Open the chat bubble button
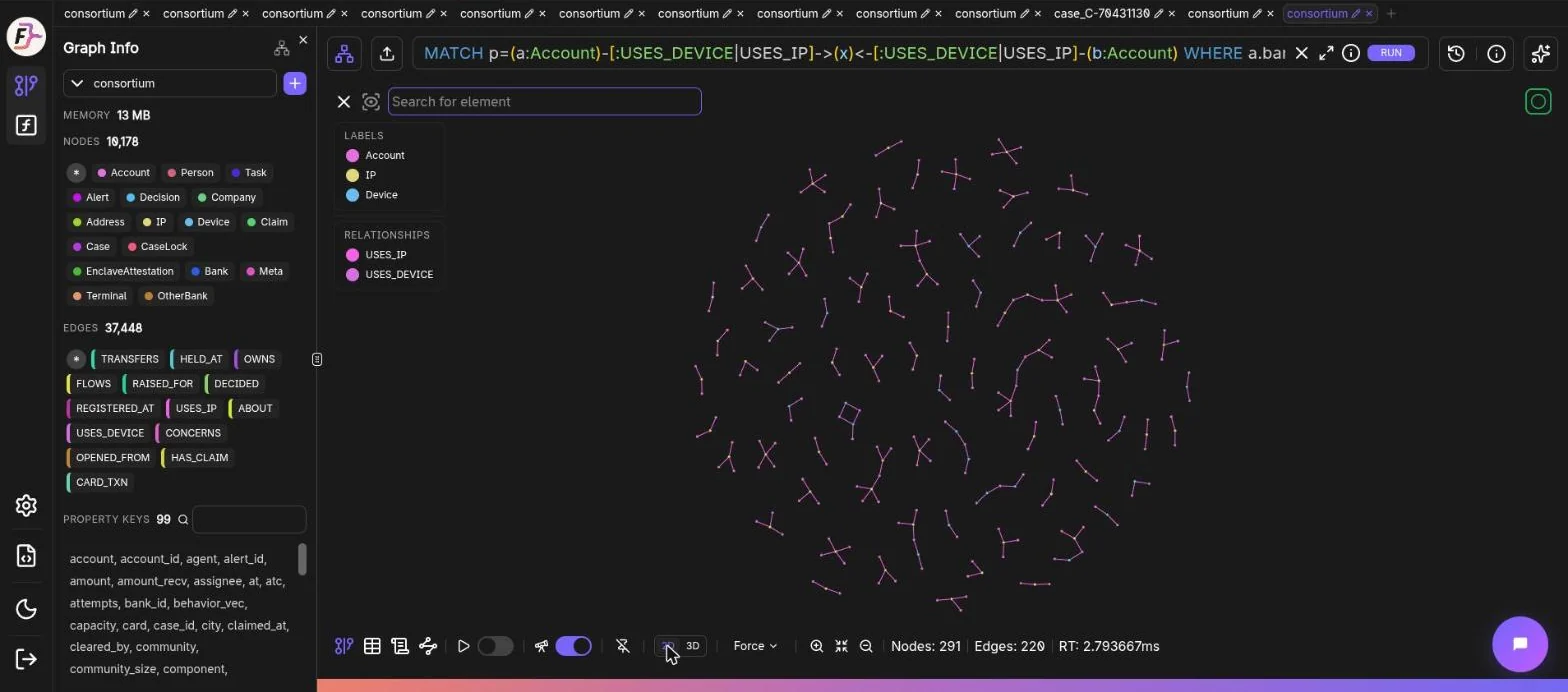This screenshot has width=1568, height=692. coord(1520,644)
